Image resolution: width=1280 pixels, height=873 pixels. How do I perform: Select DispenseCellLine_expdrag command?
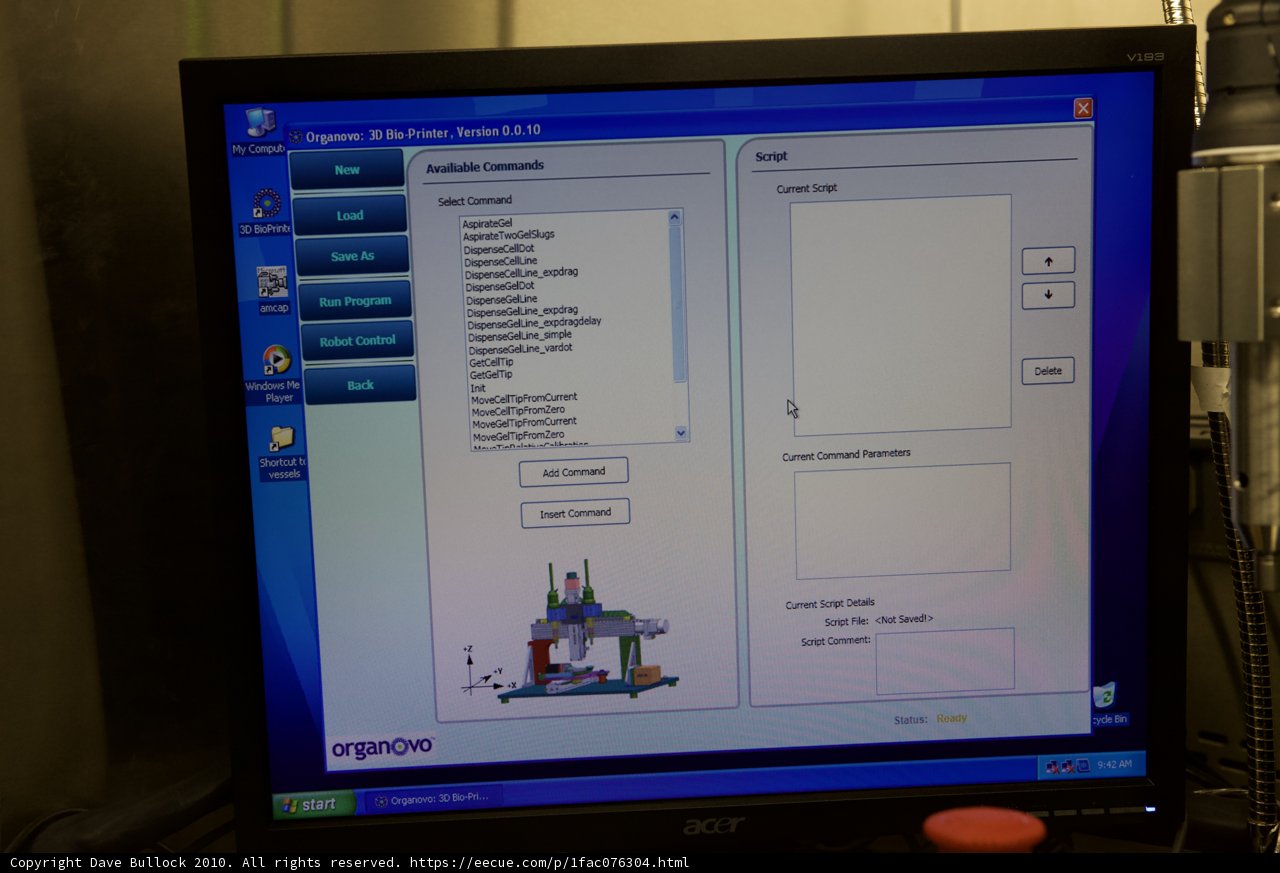click(x=521, y=272)
